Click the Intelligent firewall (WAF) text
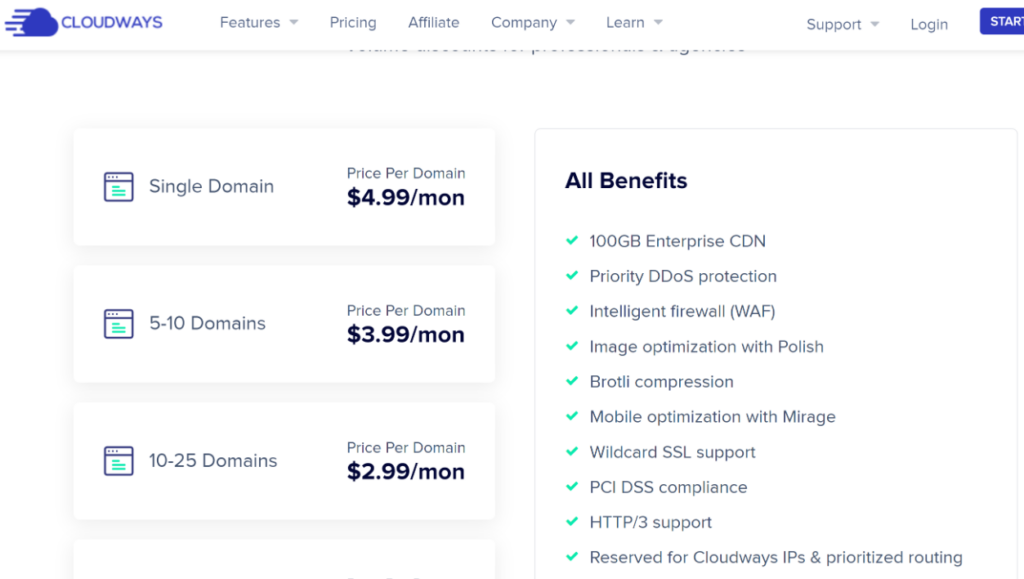 (x=682, y=311)
